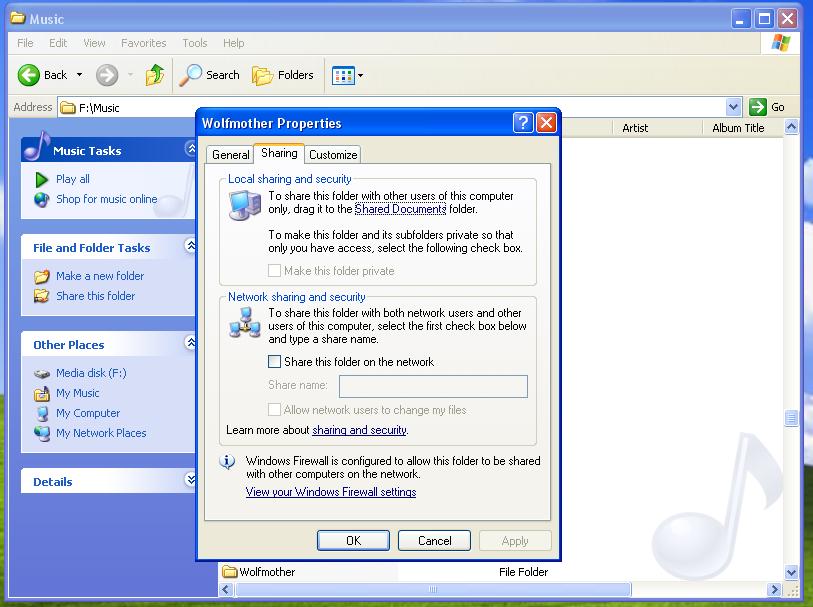View your Windows Firewall settings link
This screenshot has width=813, height=607.
[331, 491]
